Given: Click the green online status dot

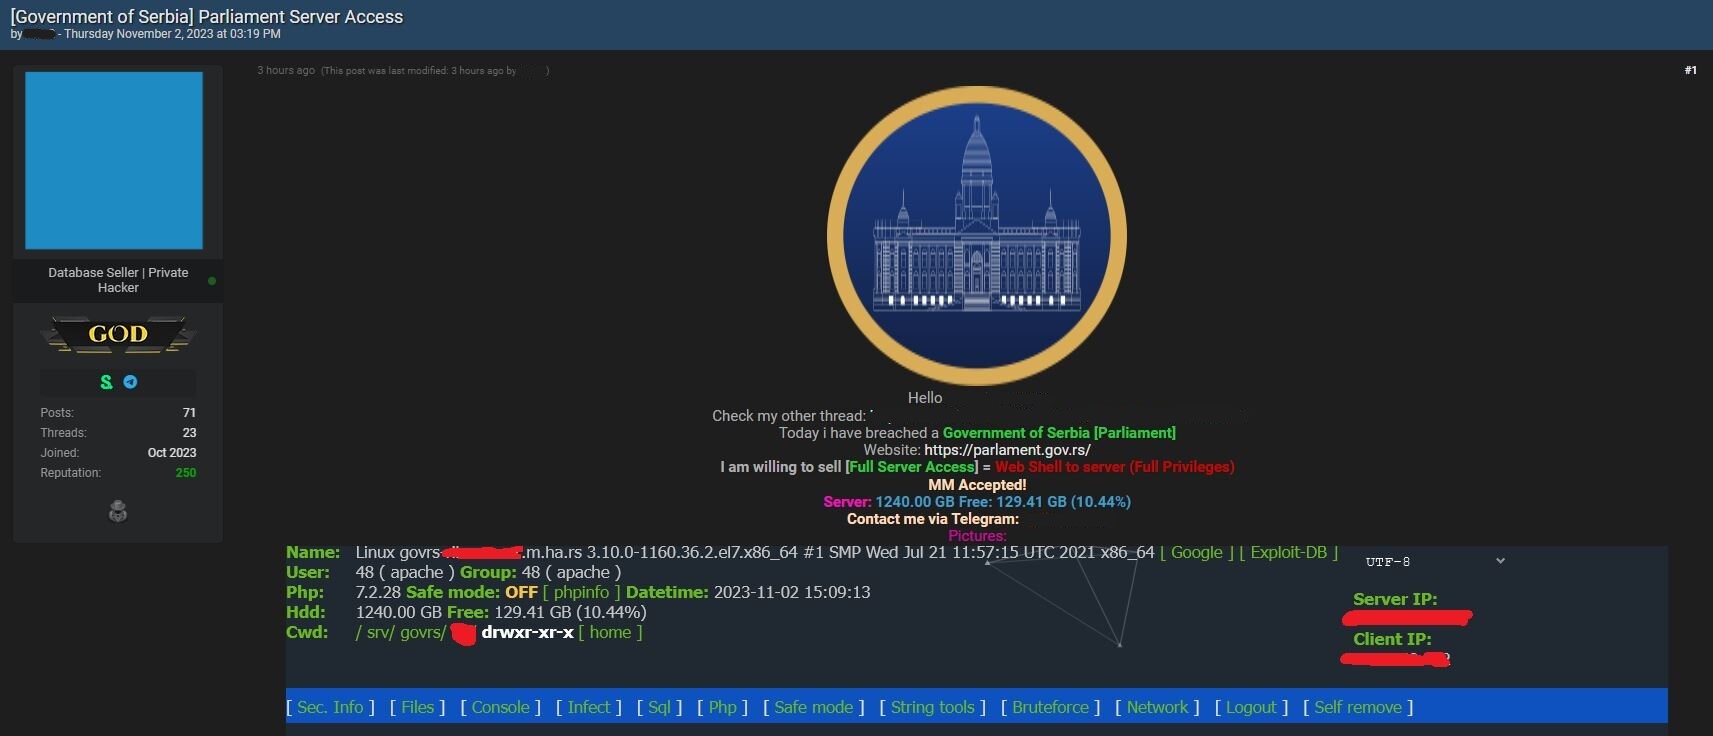Looking at the screenshot, I should click(212, 281).
